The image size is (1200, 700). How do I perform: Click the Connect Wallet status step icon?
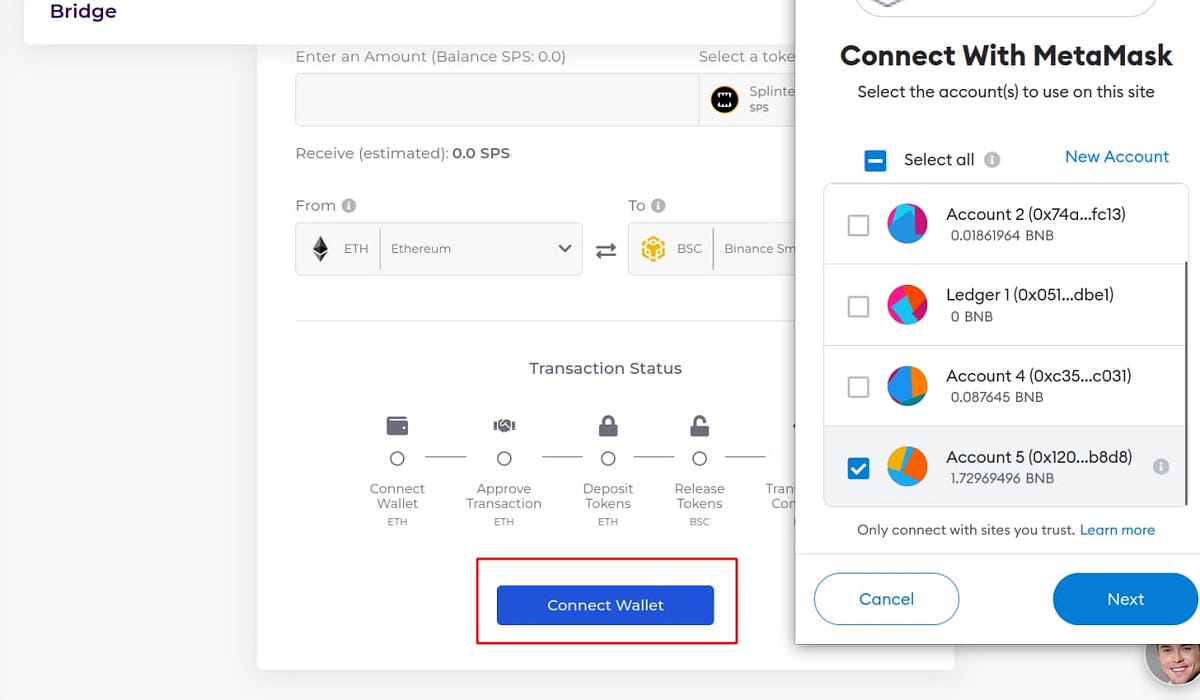(x=397, y=425)
